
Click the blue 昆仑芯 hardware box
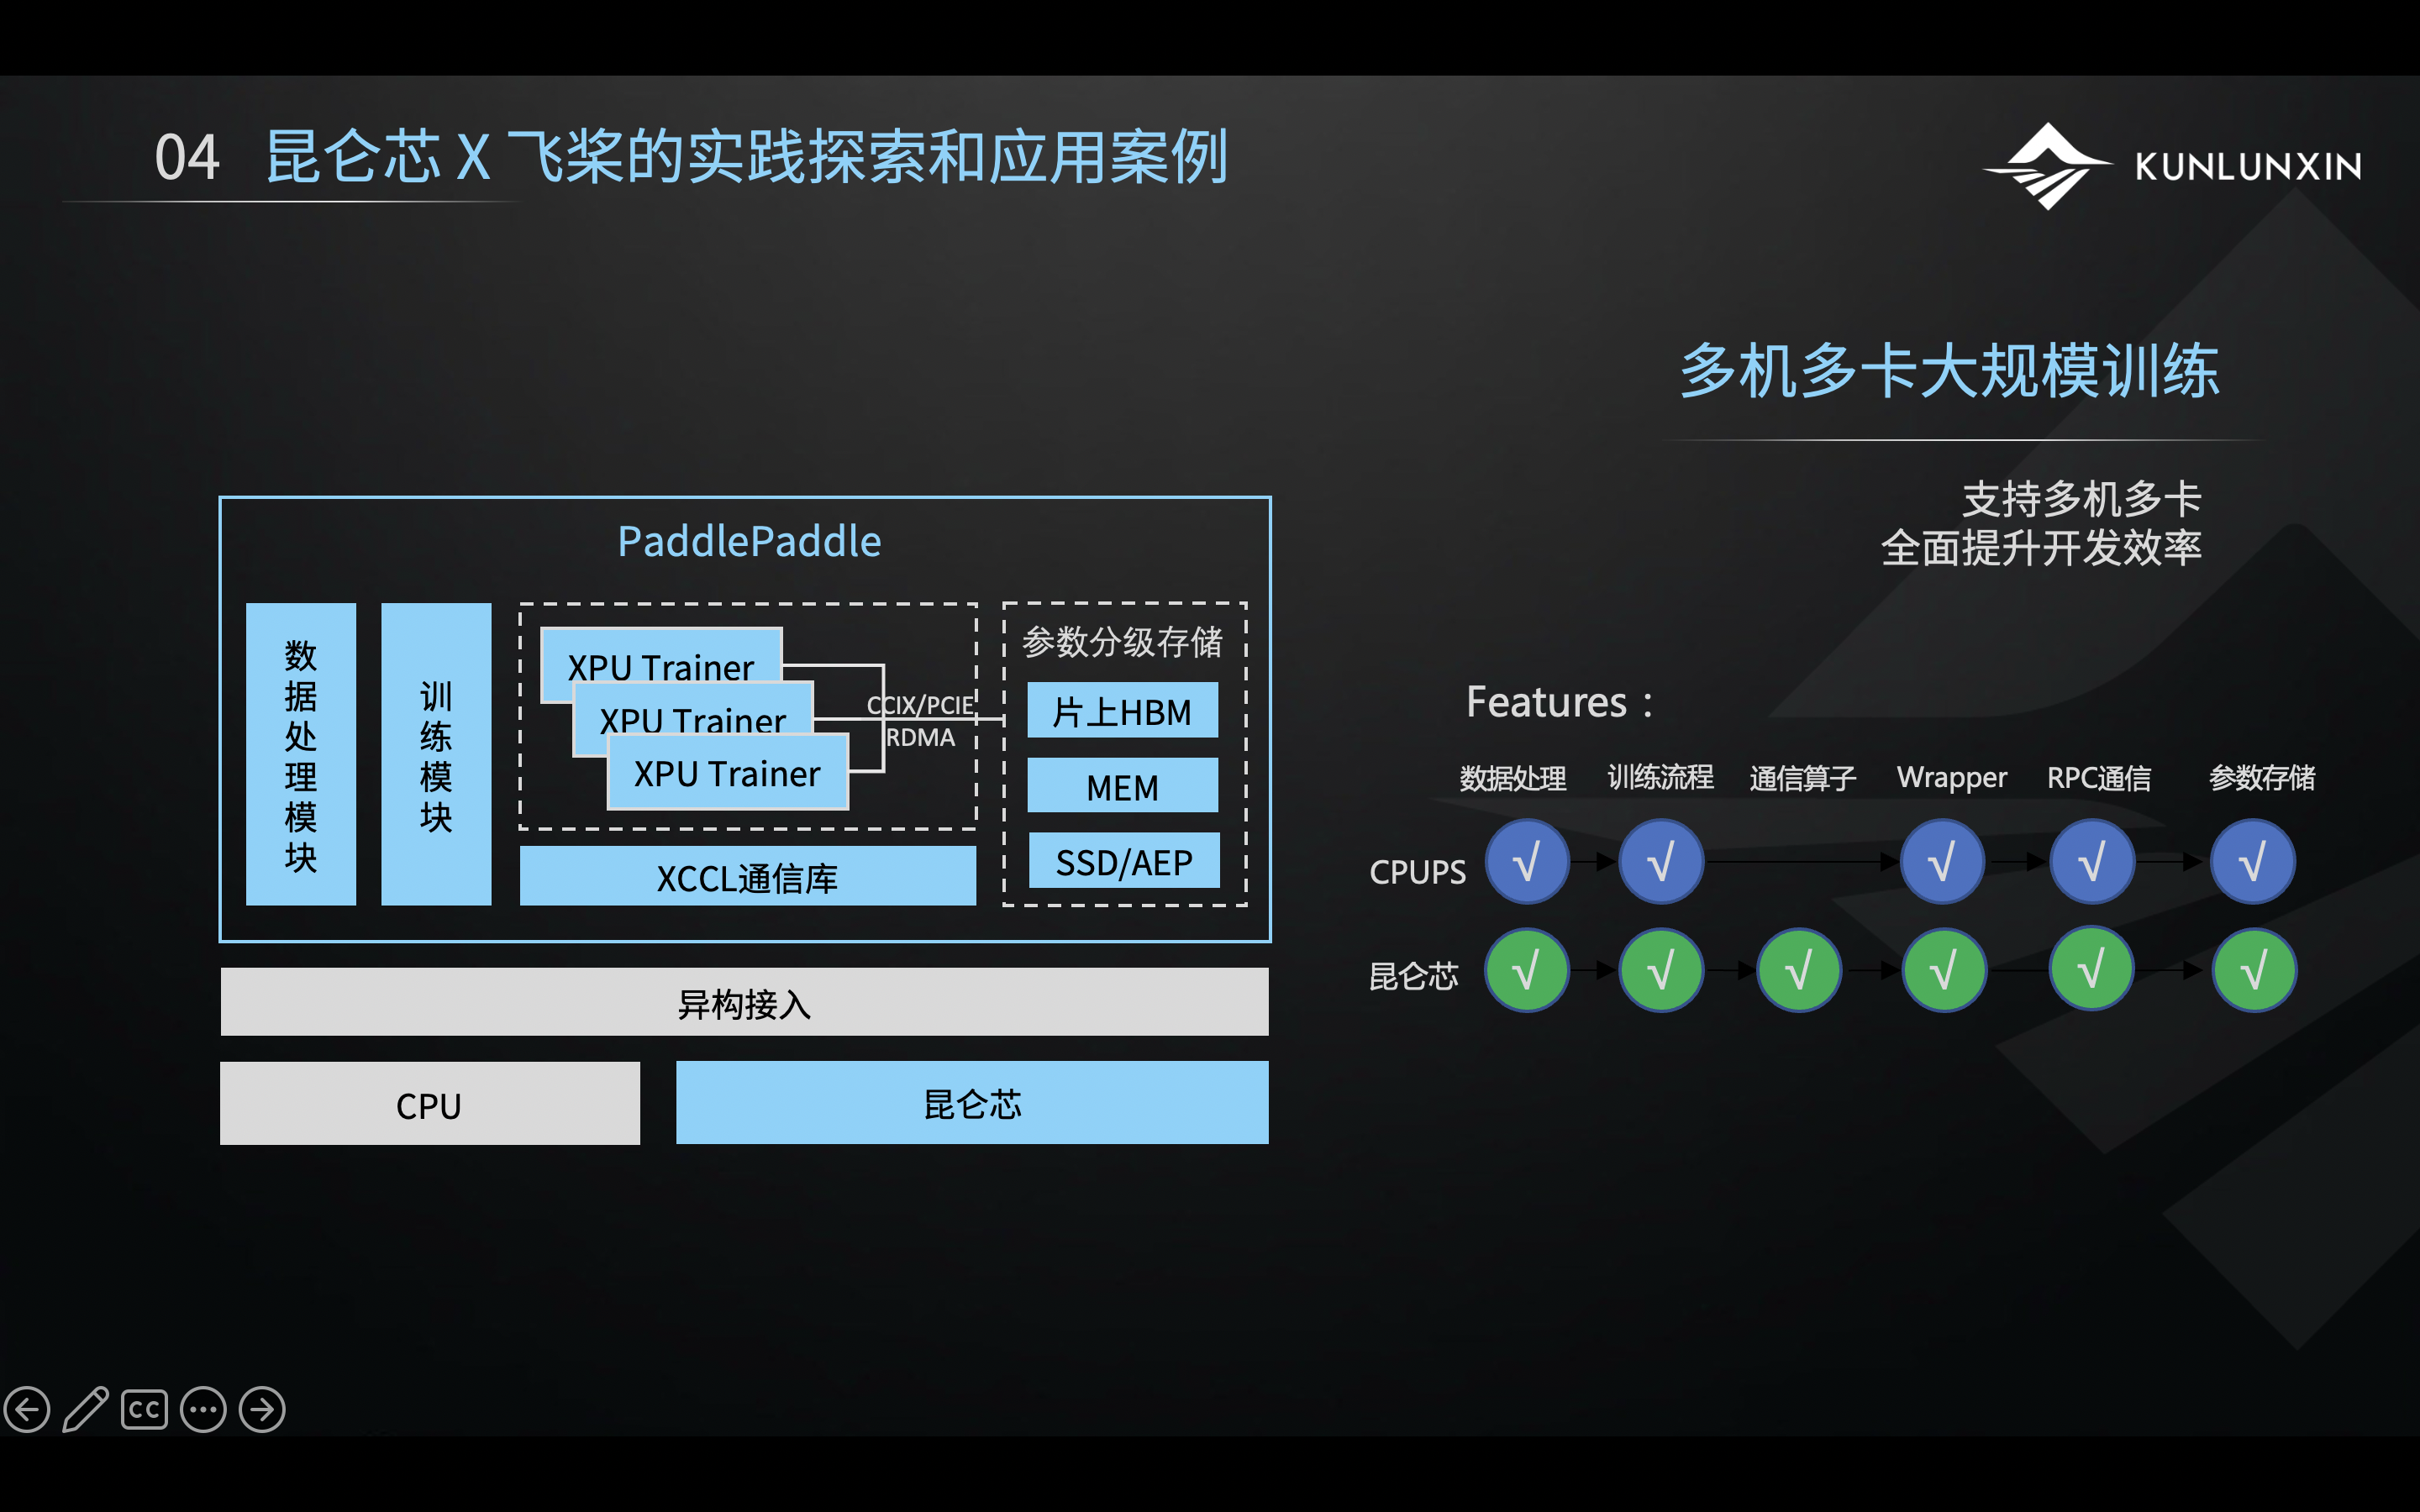[972, 1102]
